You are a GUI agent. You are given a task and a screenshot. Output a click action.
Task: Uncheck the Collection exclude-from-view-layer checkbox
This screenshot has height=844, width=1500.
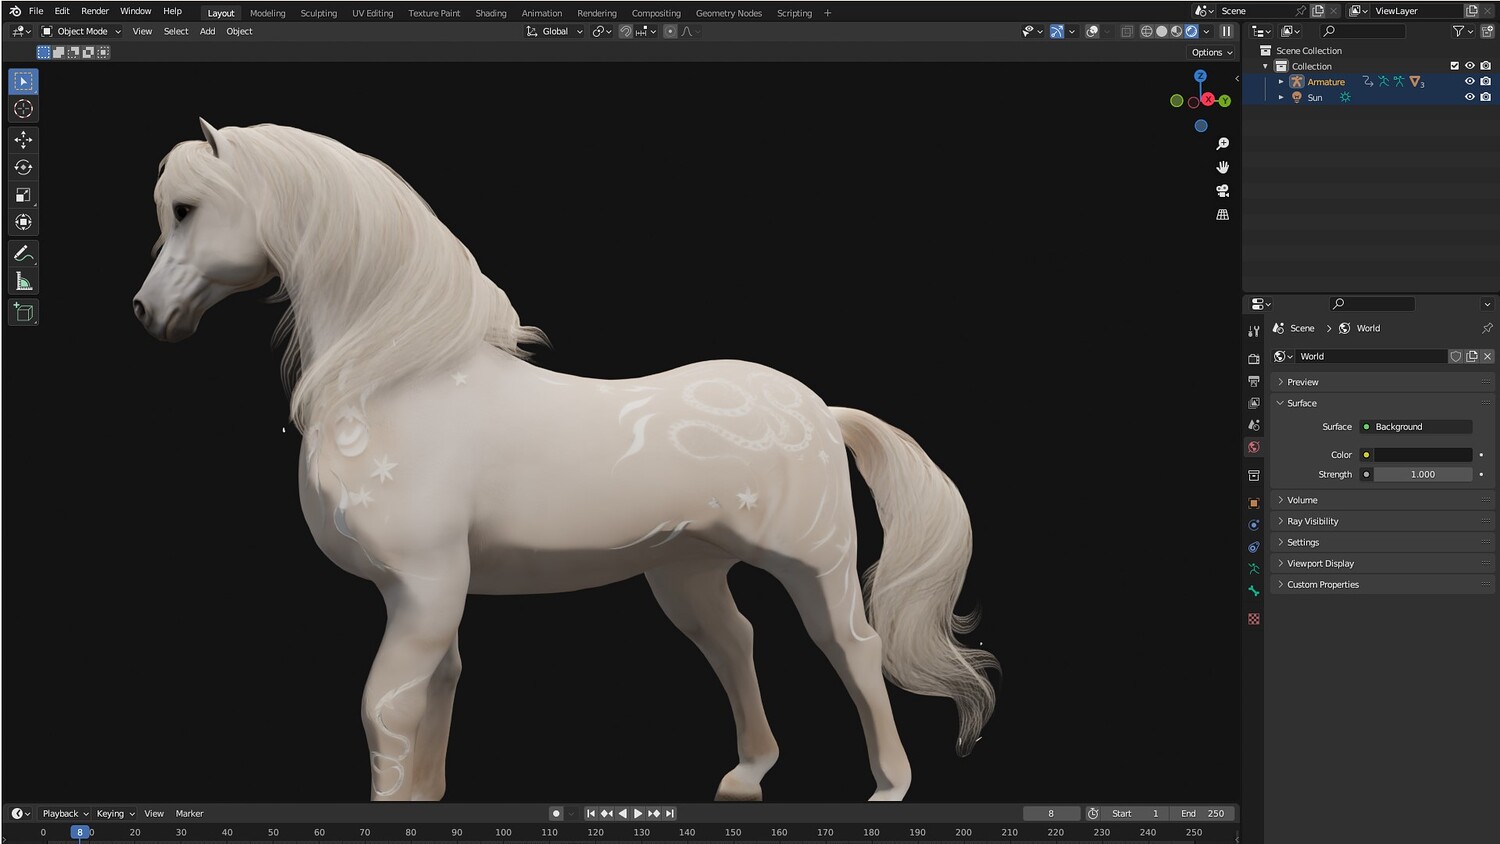click(1455, 66)
